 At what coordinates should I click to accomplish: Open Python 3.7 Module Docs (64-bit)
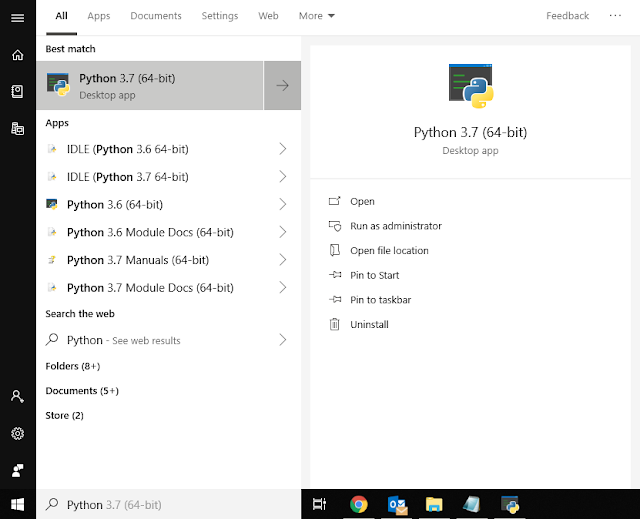click(169, 287)
